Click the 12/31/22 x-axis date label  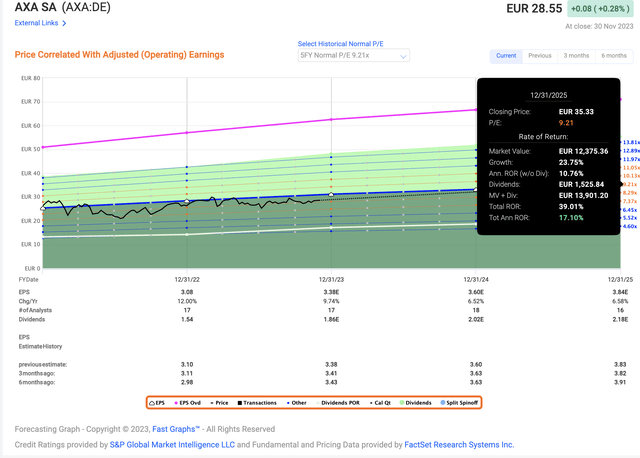tap(187, 279)
